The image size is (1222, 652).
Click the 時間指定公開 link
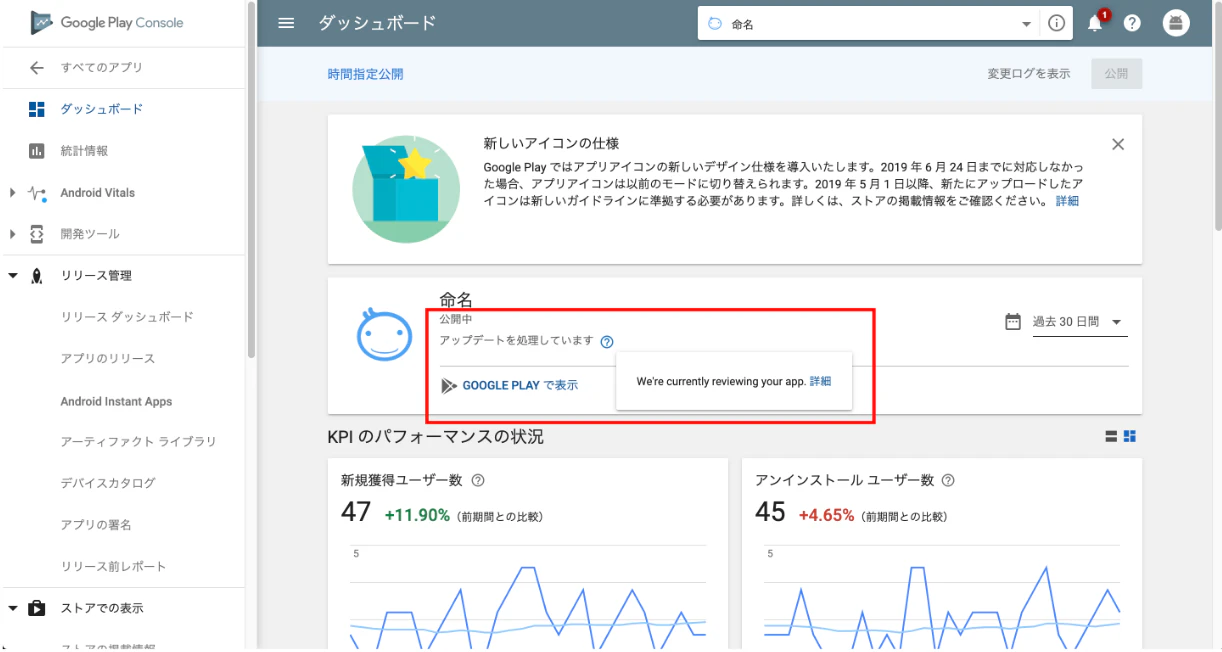(x=365, y=74)
